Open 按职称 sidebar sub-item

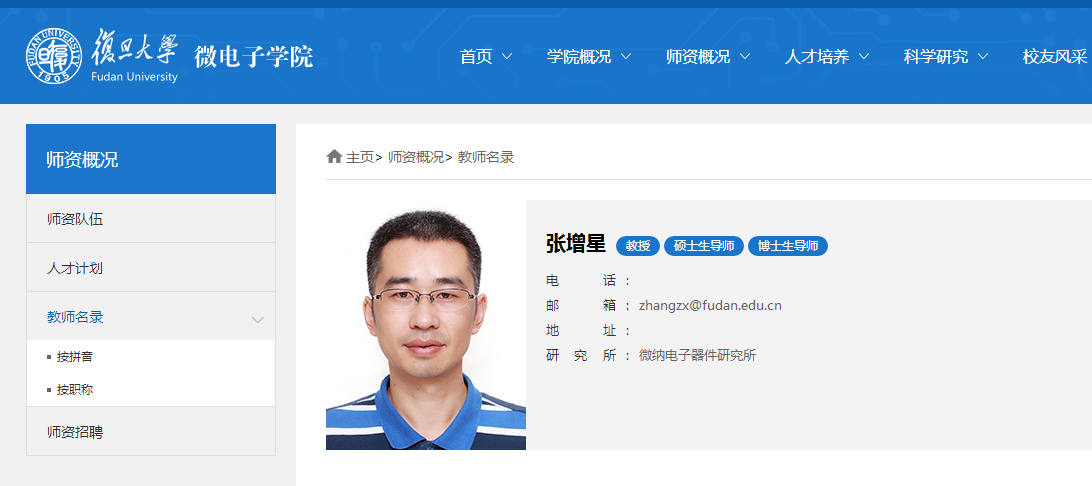[75, 389]
